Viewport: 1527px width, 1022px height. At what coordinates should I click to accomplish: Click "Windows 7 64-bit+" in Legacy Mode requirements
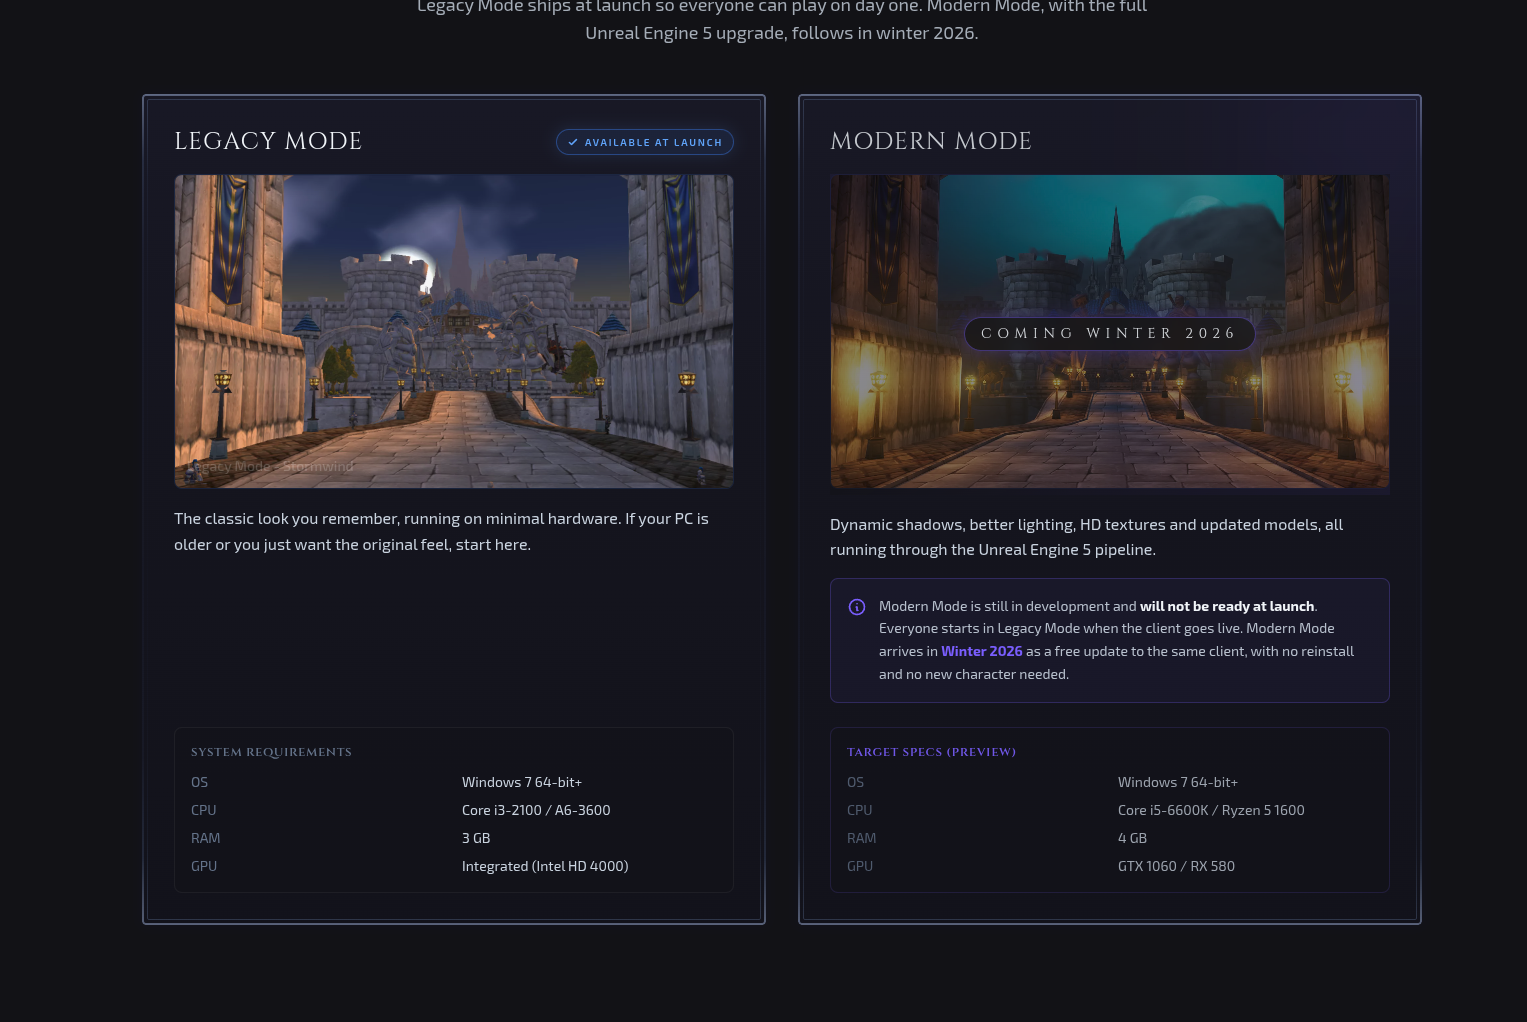pyautogui.click(x=522, y=782)
